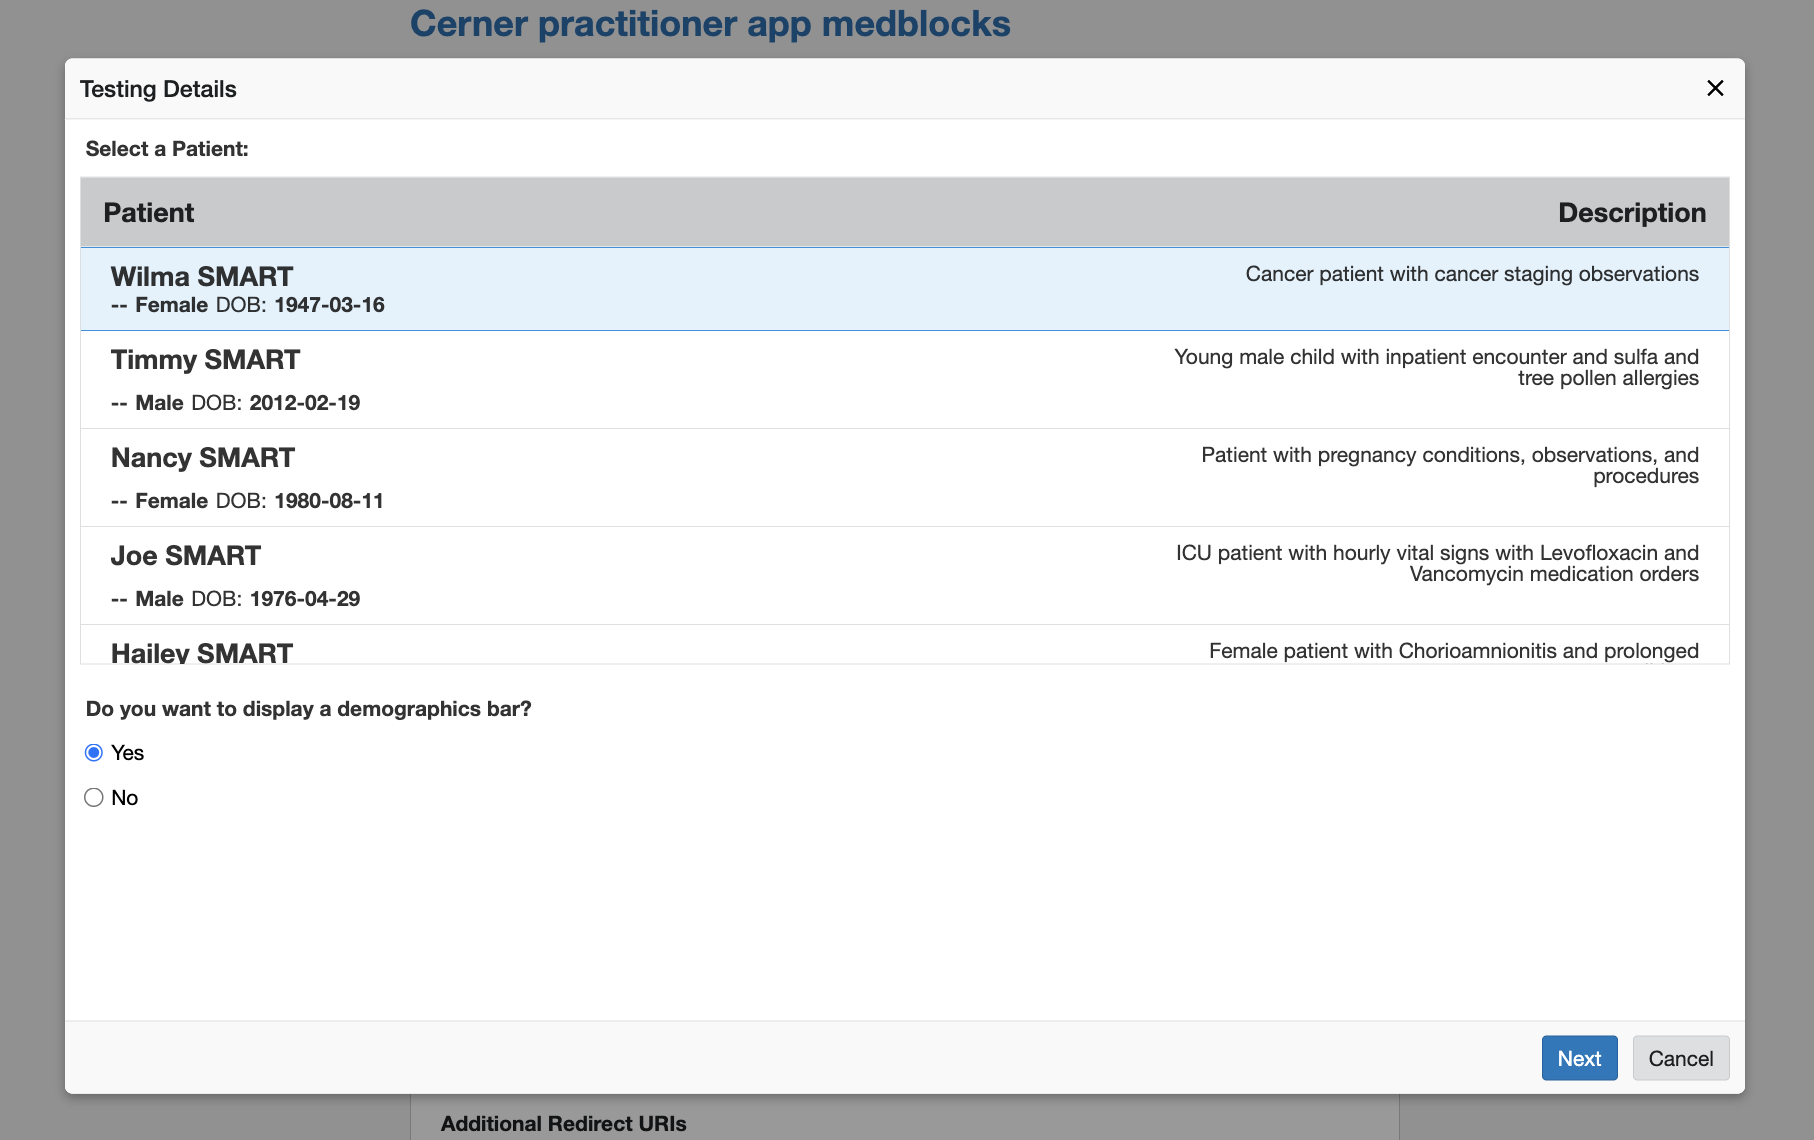The height and width of the screenshot is (1140, 1814).
Task: Click the cancer staging observations description
Action: (x=1472, y=274)
